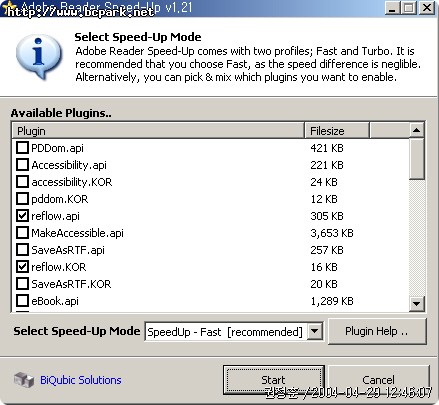Click the 20 KB filesize value
The width and height of the screenshot is (439, 405).
[x=324, y=284]
